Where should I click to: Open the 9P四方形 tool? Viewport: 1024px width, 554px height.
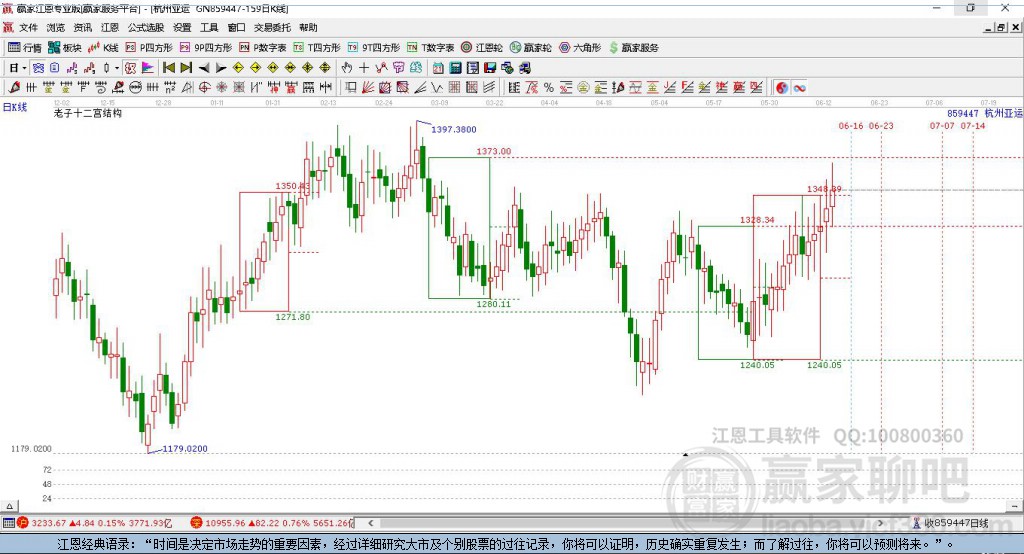(x=206, y=48)
